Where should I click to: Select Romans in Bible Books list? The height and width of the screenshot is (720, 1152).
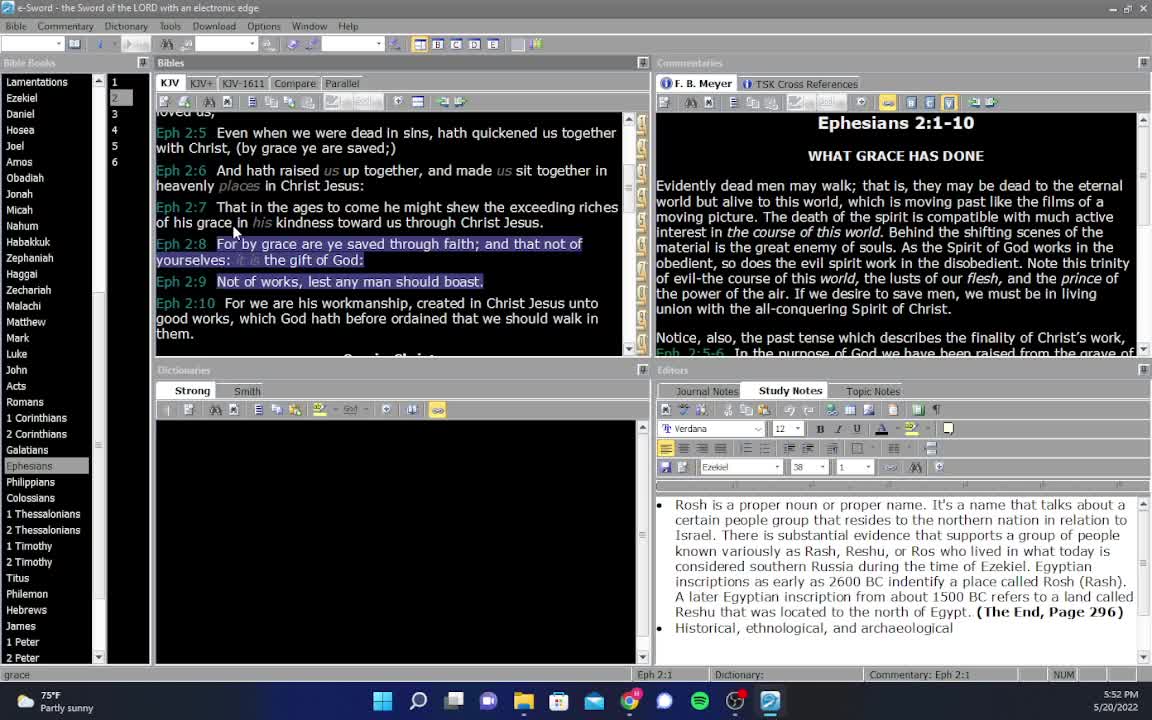(25, 402)
